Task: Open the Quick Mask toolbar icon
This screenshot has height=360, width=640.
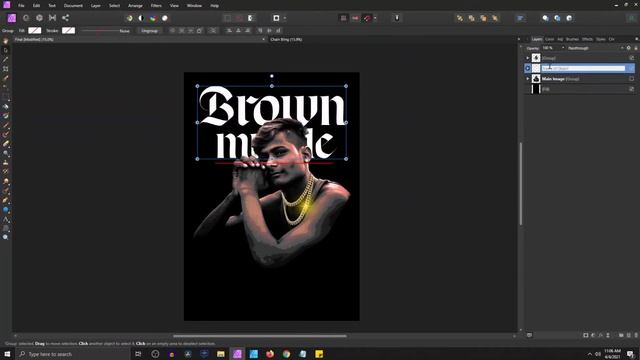Action: 276,18
